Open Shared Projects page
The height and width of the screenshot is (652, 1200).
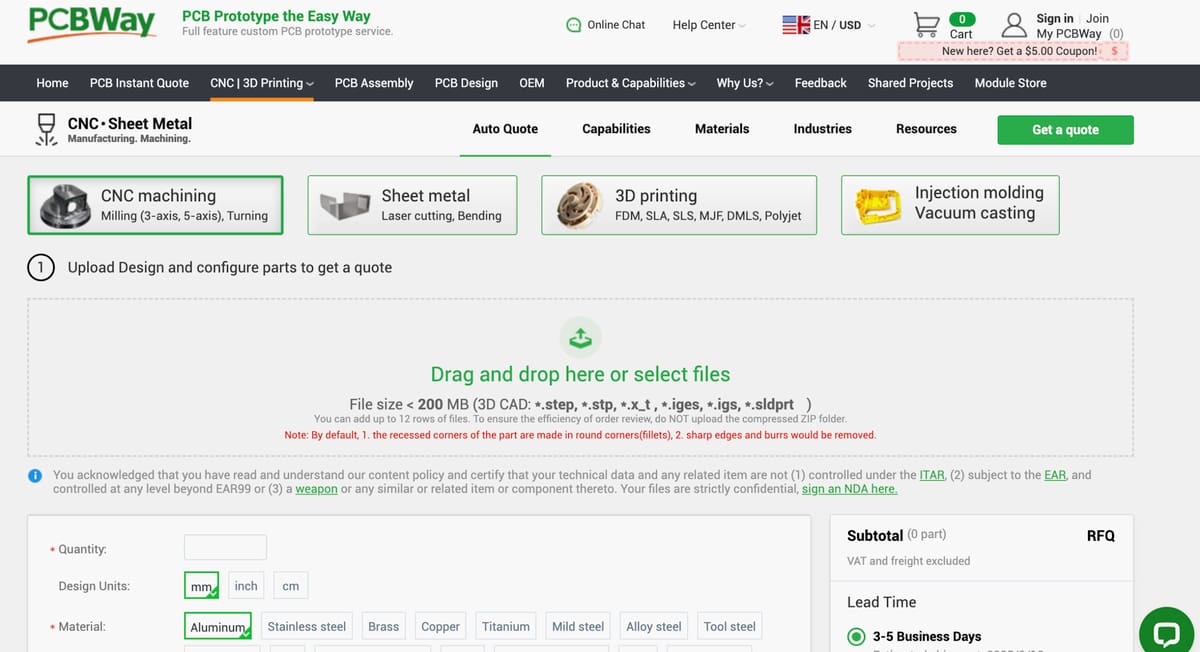(910, 83)
